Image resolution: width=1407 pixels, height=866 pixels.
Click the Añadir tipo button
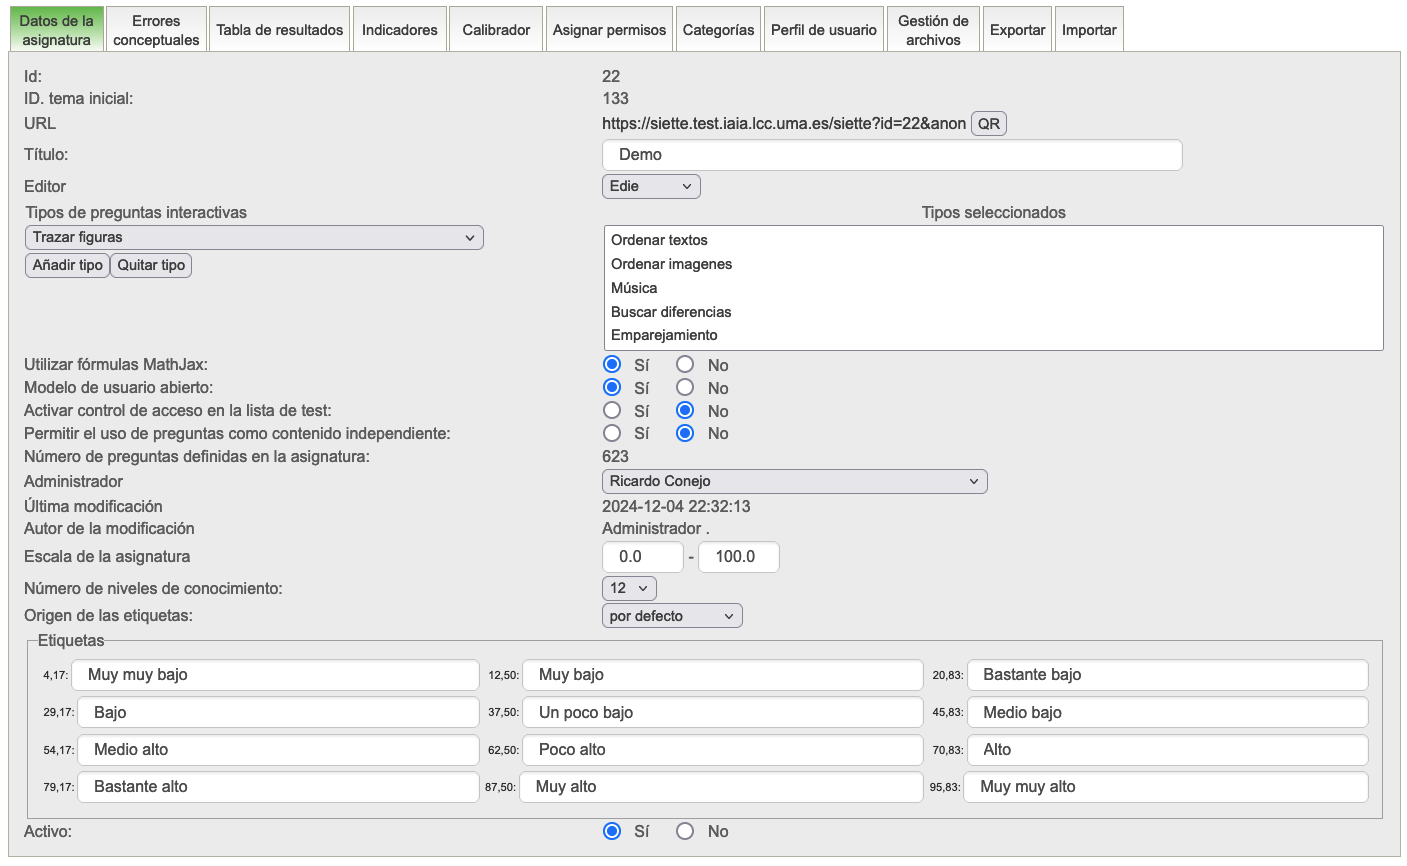tap(67, 265)
